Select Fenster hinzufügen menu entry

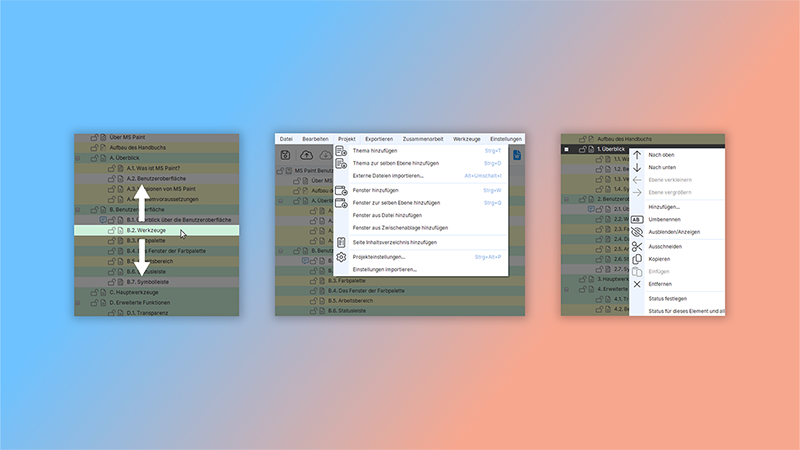pyautogui.click(x=376, y=189)
